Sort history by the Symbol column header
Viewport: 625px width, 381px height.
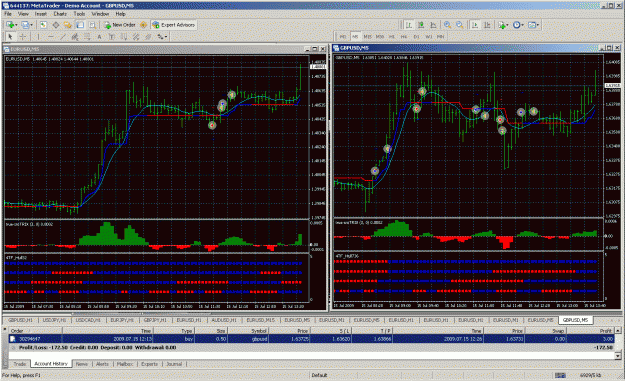248,330
